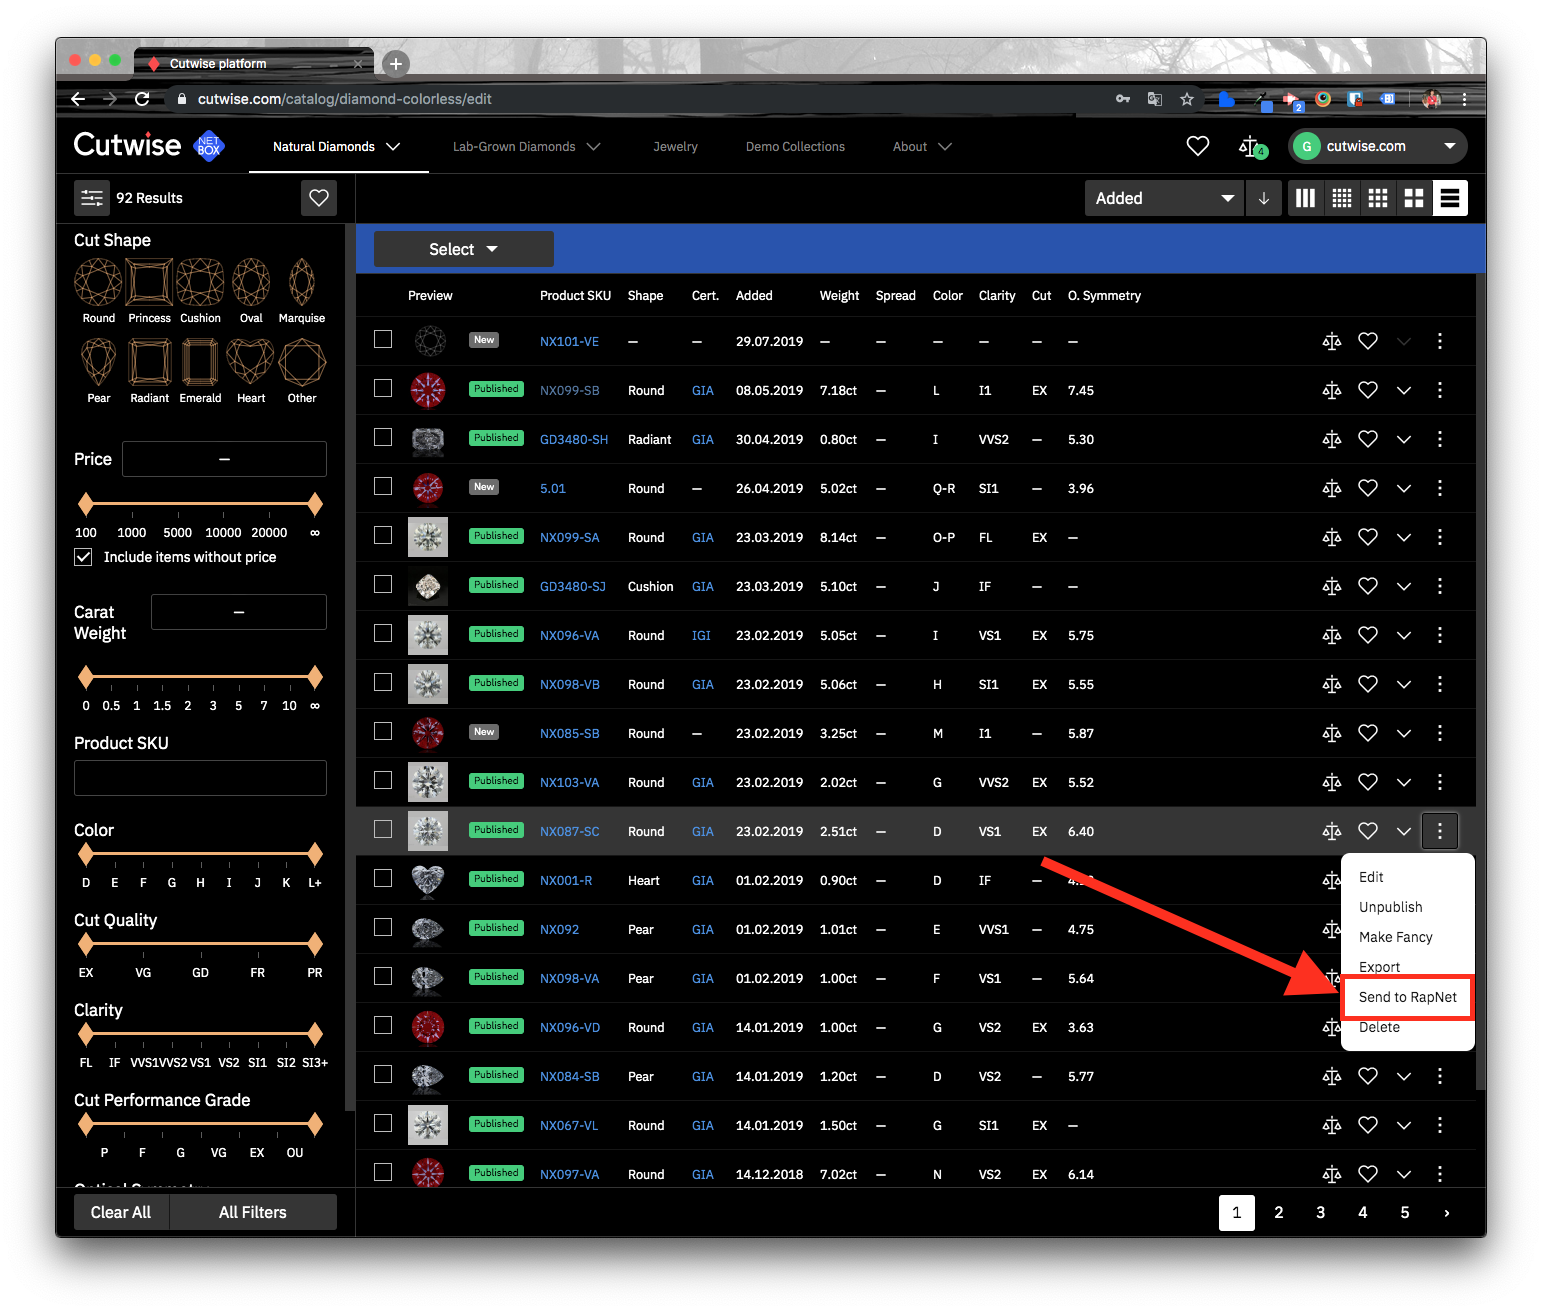
Task: Open the Jewelry navigation tab
Action: click(x=675, y=147)
